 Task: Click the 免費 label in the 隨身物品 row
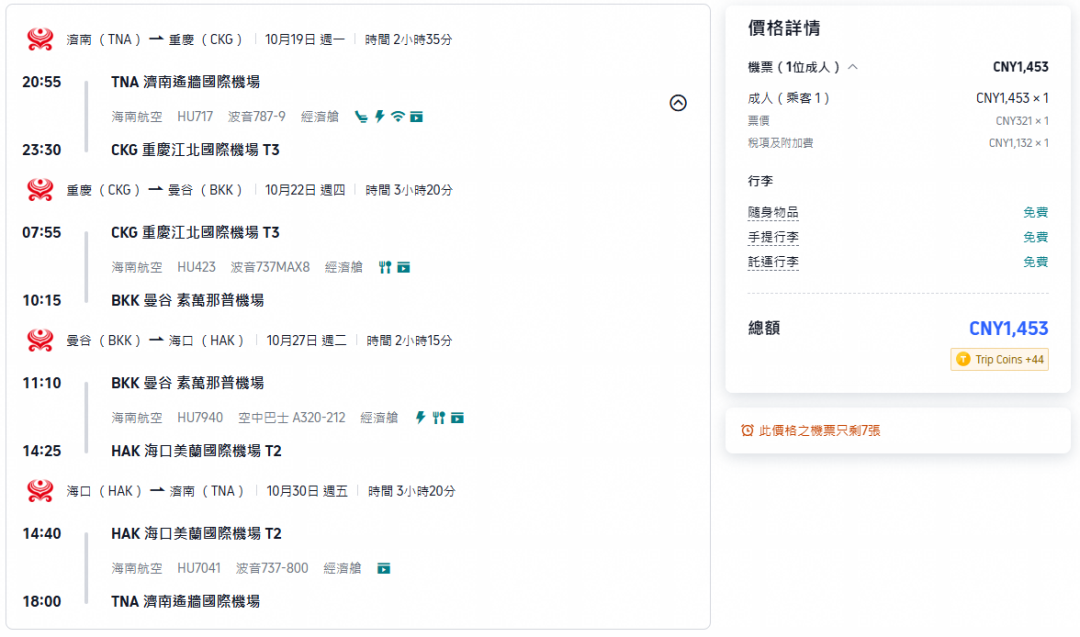coord(1035,213)
